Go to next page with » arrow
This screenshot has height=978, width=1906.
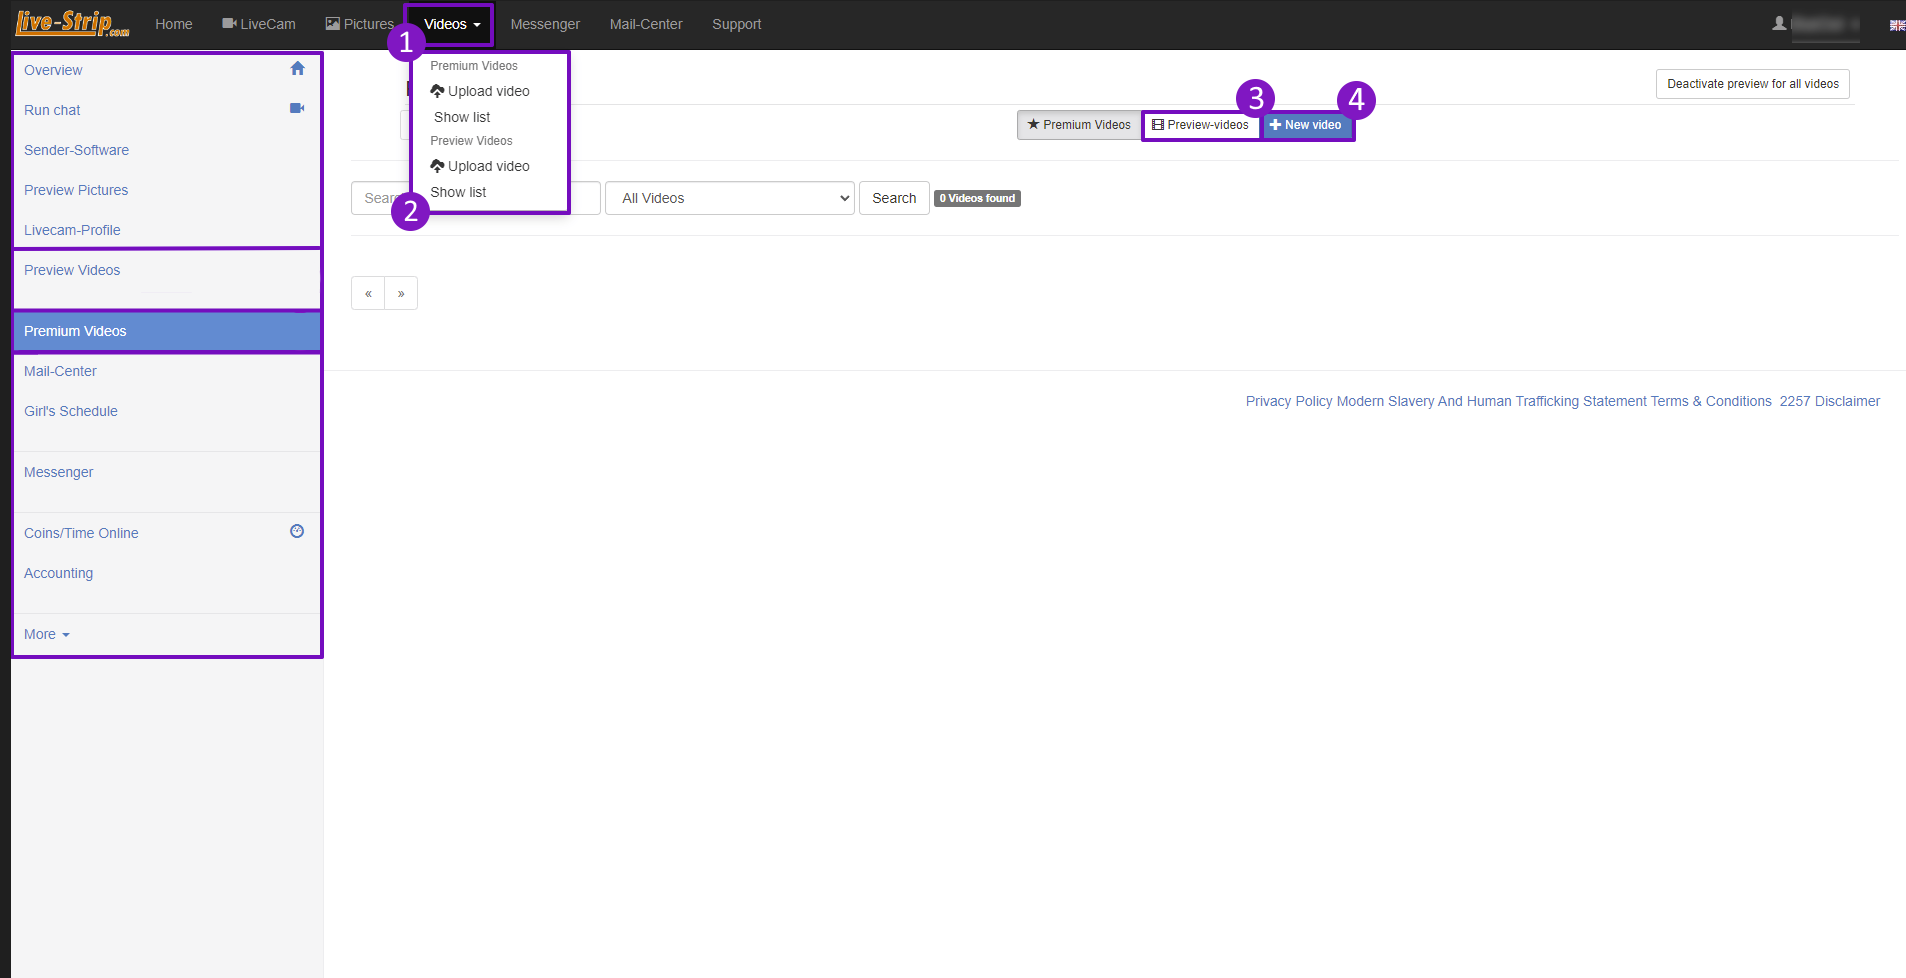(x=401, y=293)
